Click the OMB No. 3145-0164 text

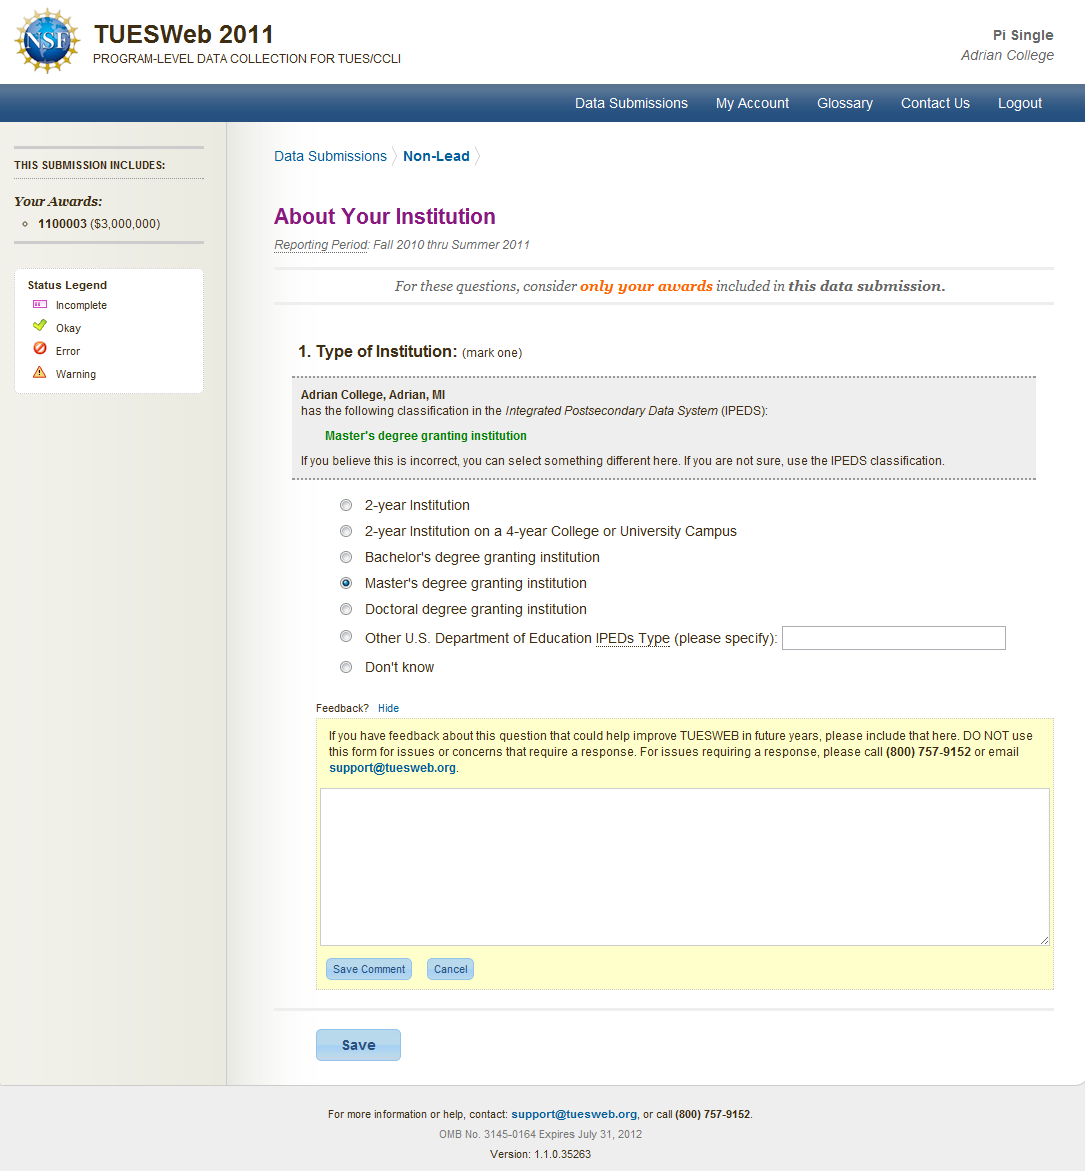486,1134
